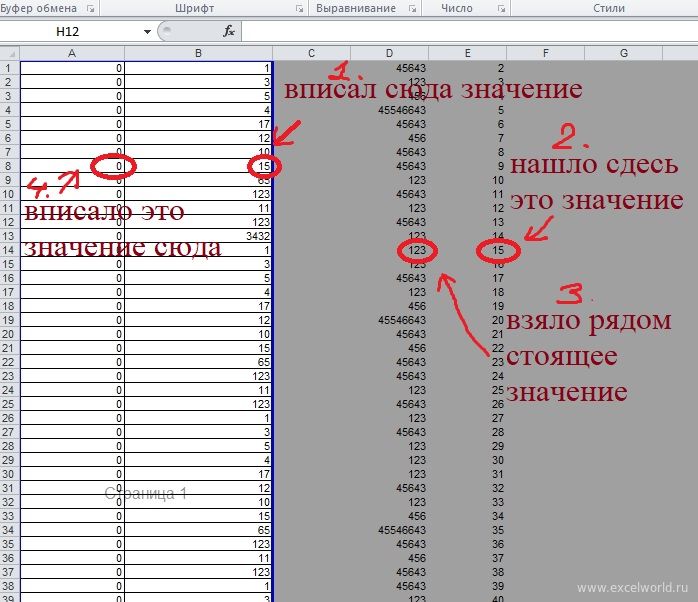Viewport: 698px width, 602px height.
Task: Click column E cell showing 7
Action: click(x=467, y=138)
